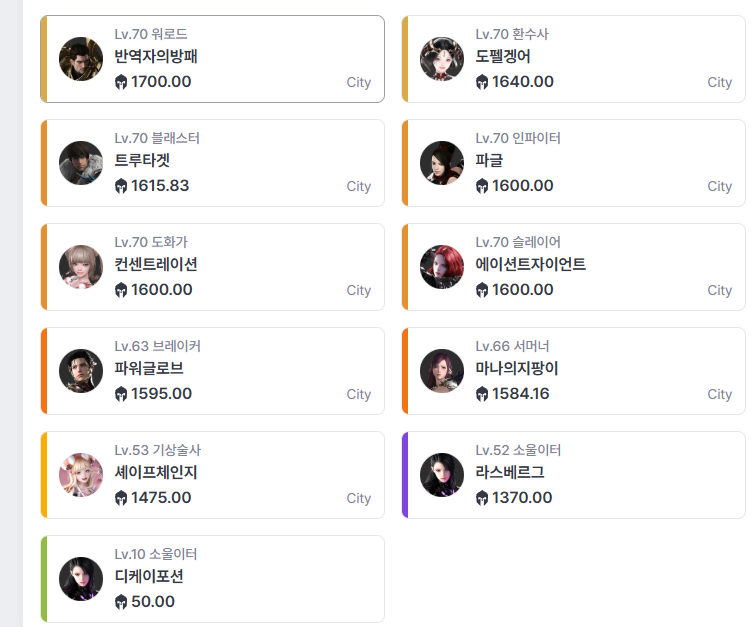Click the 에이션트자이언트 slayer avatar
This screenshot has height=627, width=754.
[x=442, y=267]
